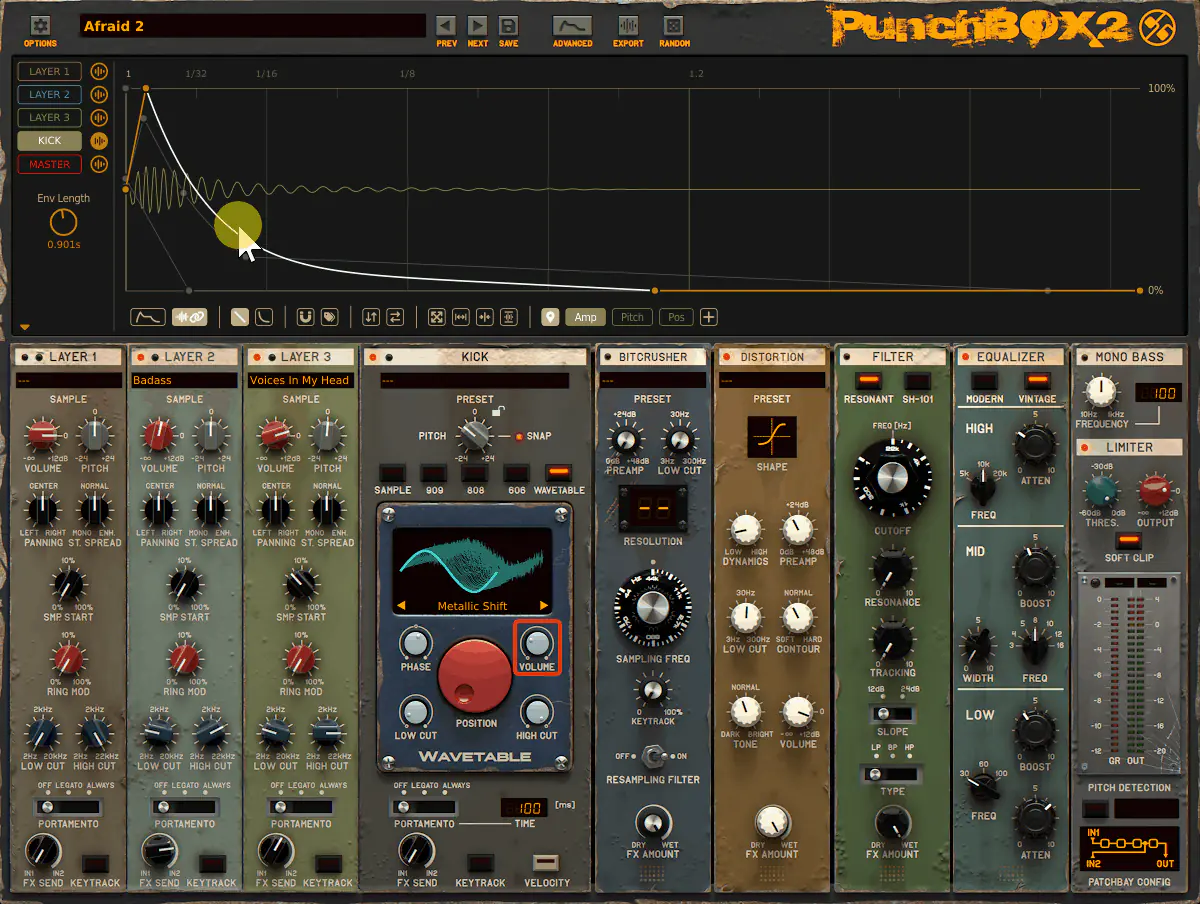The image size is (1200, 904).
Task: Open the Distortion preset selector field
Action: [772, 380]
